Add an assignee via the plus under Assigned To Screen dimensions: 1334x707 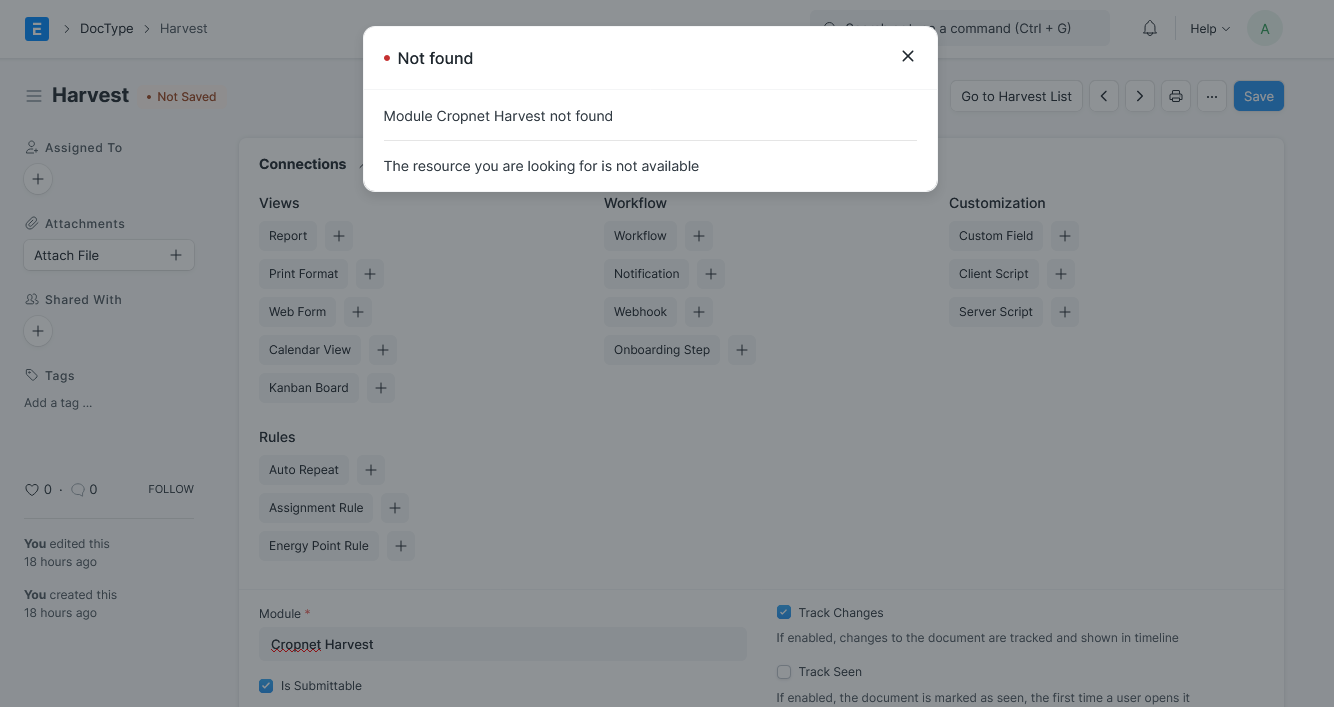(38, 179)
